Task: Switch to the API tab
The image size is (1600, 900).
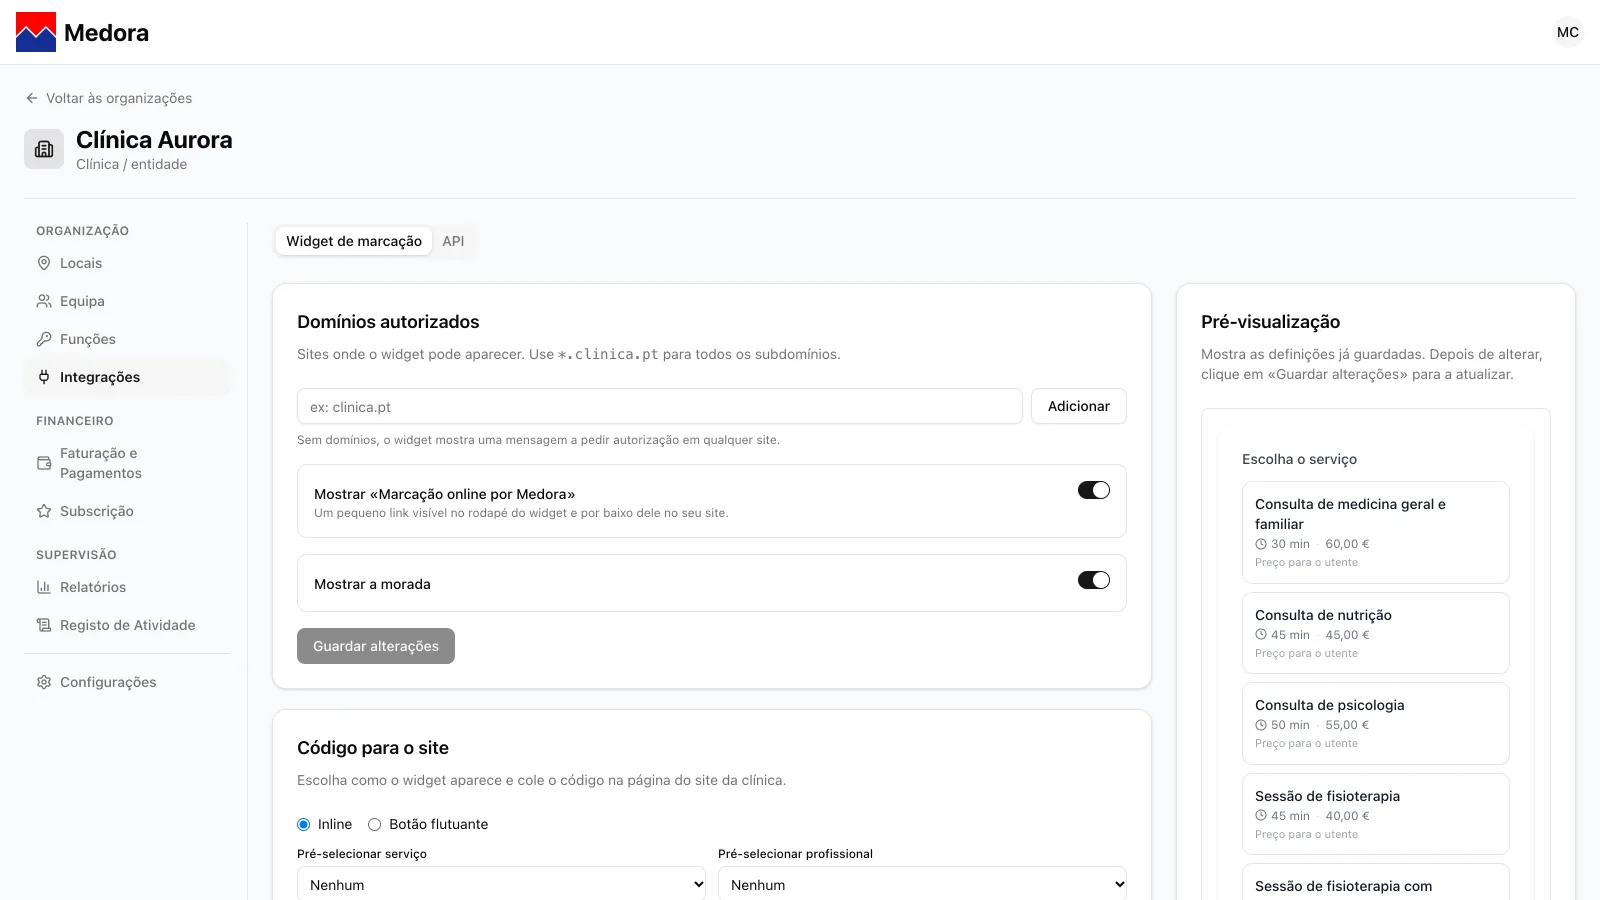Action: (x=453, y=241)
